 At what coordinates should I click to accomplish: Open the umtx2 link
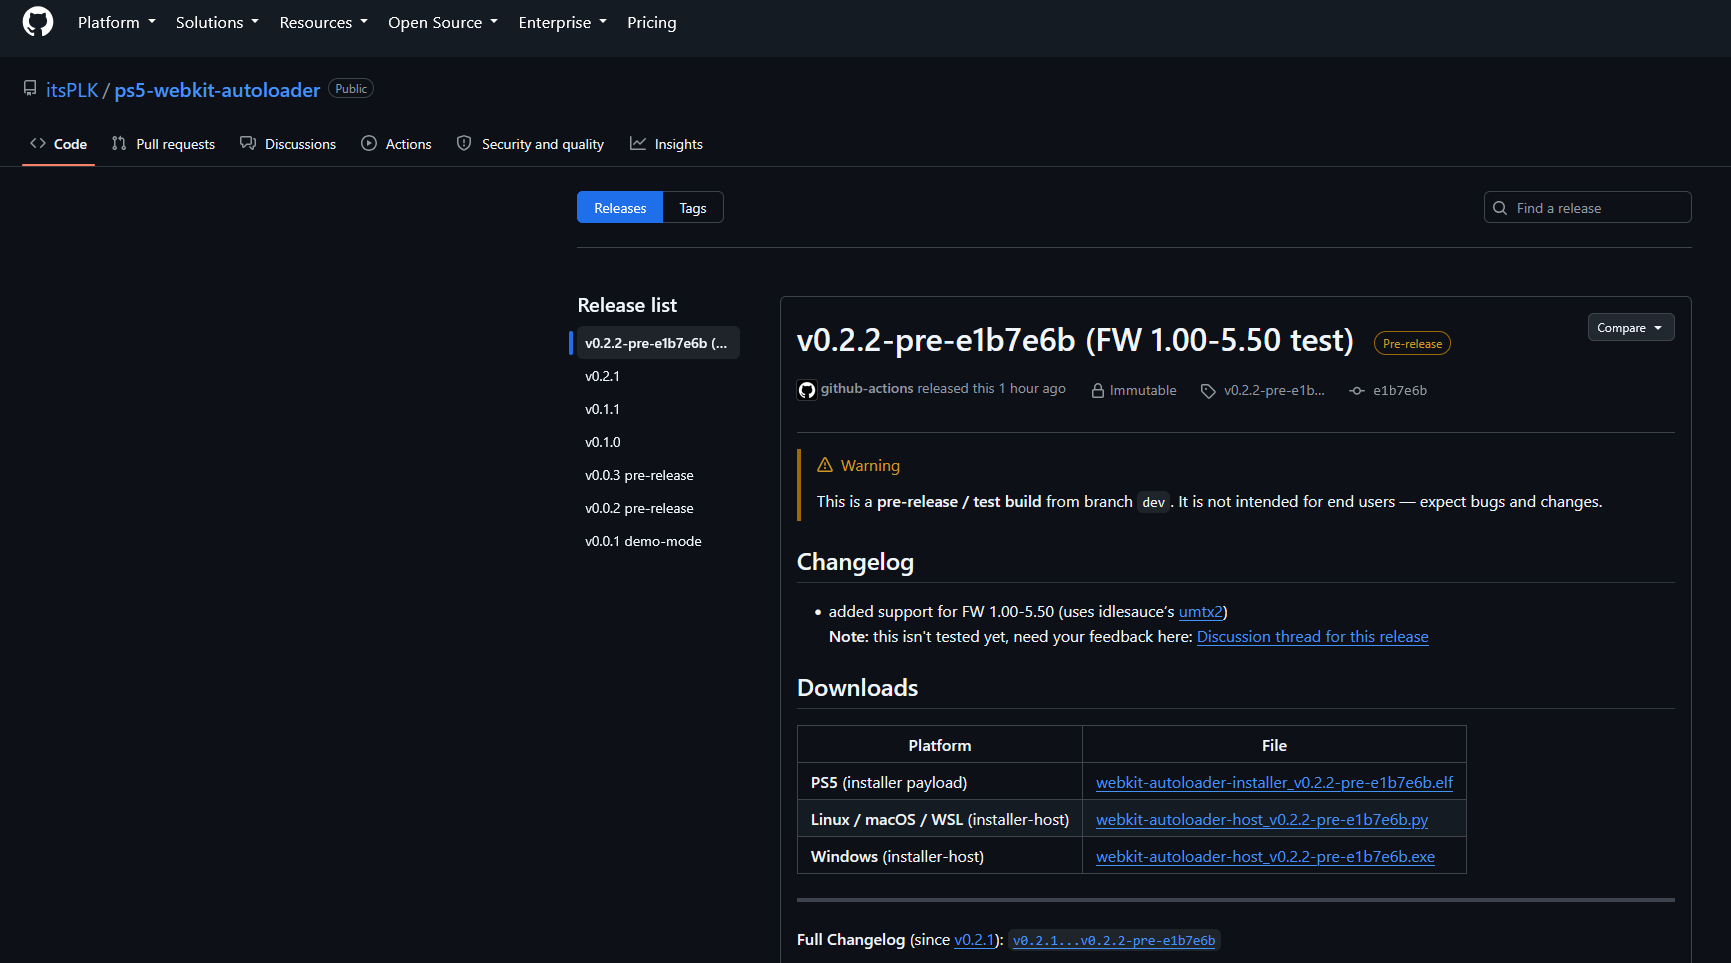pos(1201,612)
